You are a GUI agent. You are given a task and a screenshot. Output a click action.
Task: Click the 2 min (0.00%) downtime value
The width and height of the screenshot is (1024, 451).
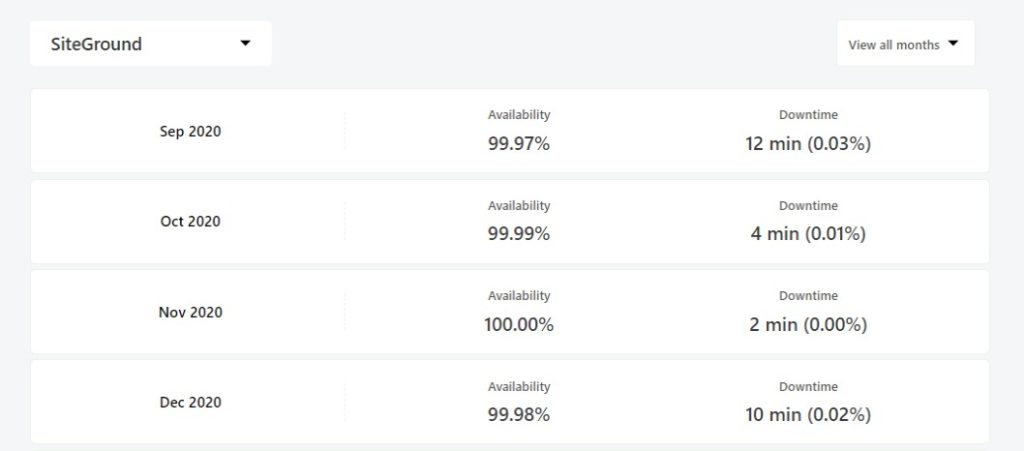tap(808, 324)
